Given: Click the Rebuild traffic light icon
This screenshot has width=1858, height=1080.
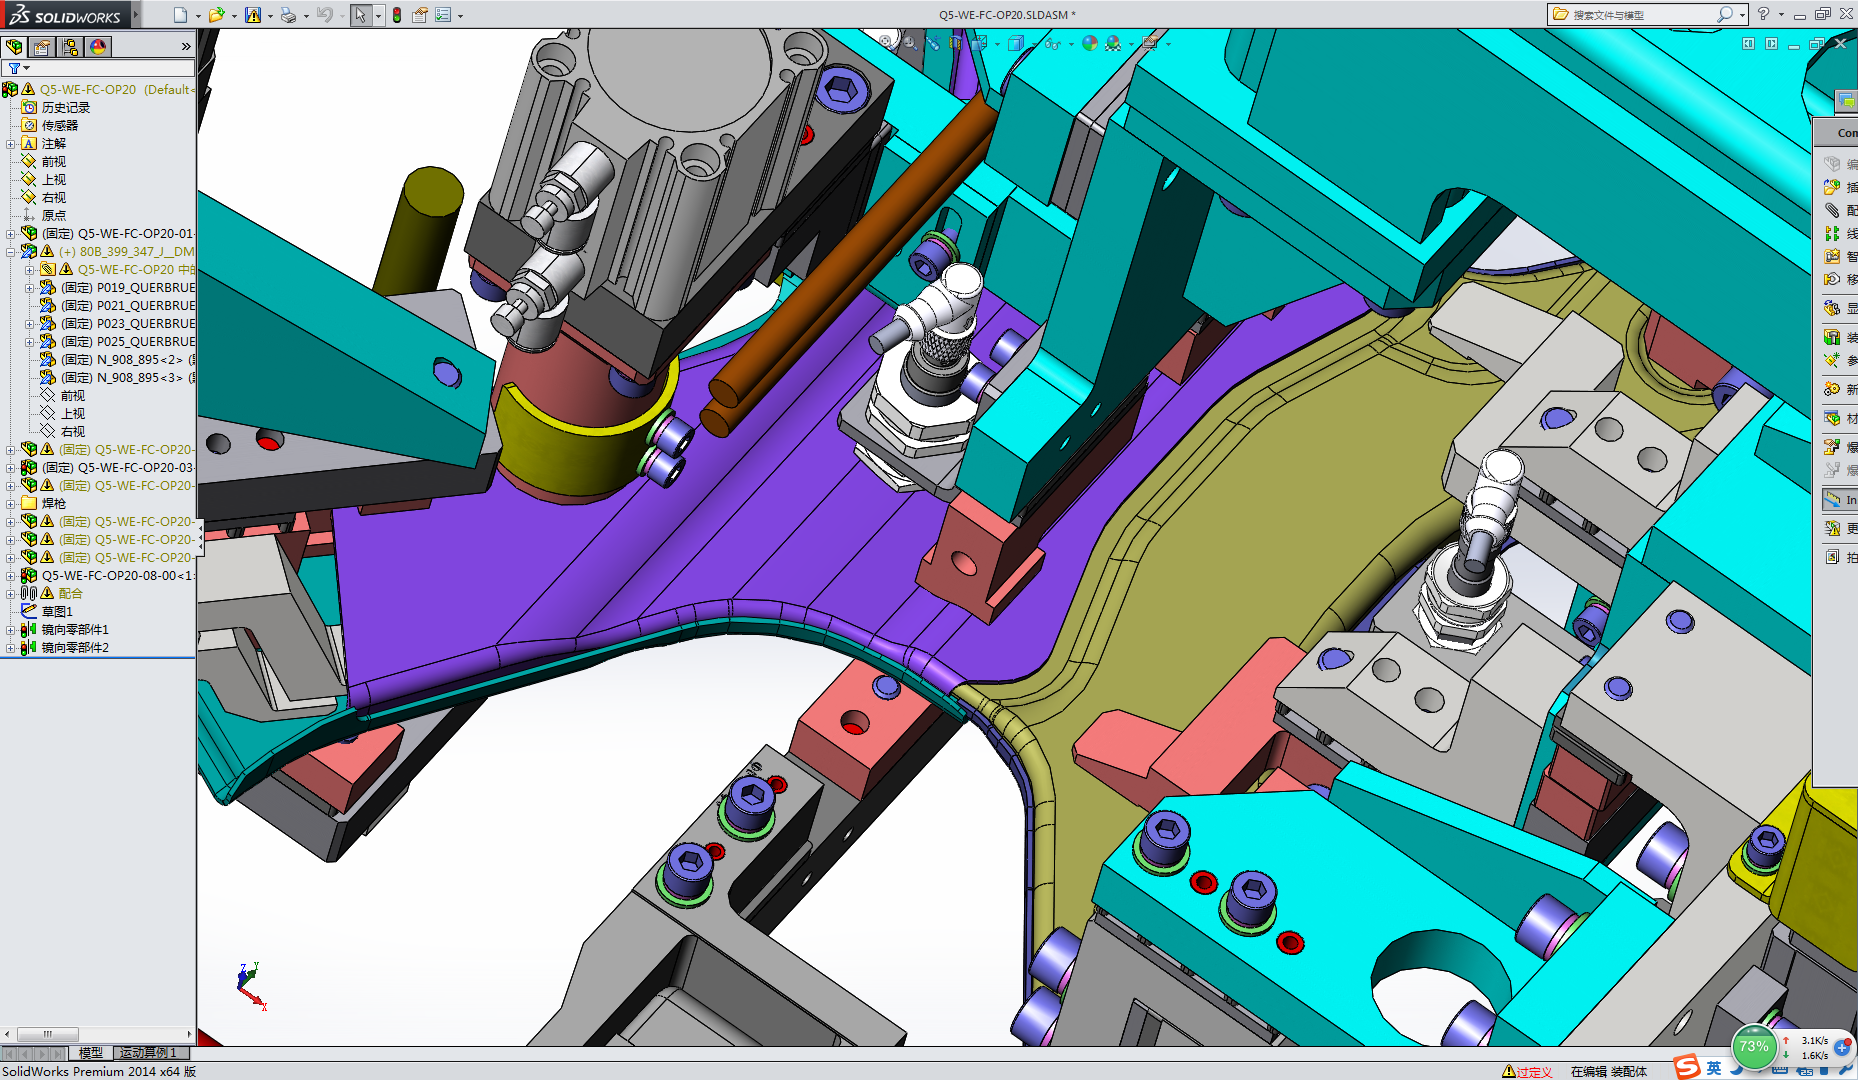Looking at the screenshot, I should coord(397,15).
